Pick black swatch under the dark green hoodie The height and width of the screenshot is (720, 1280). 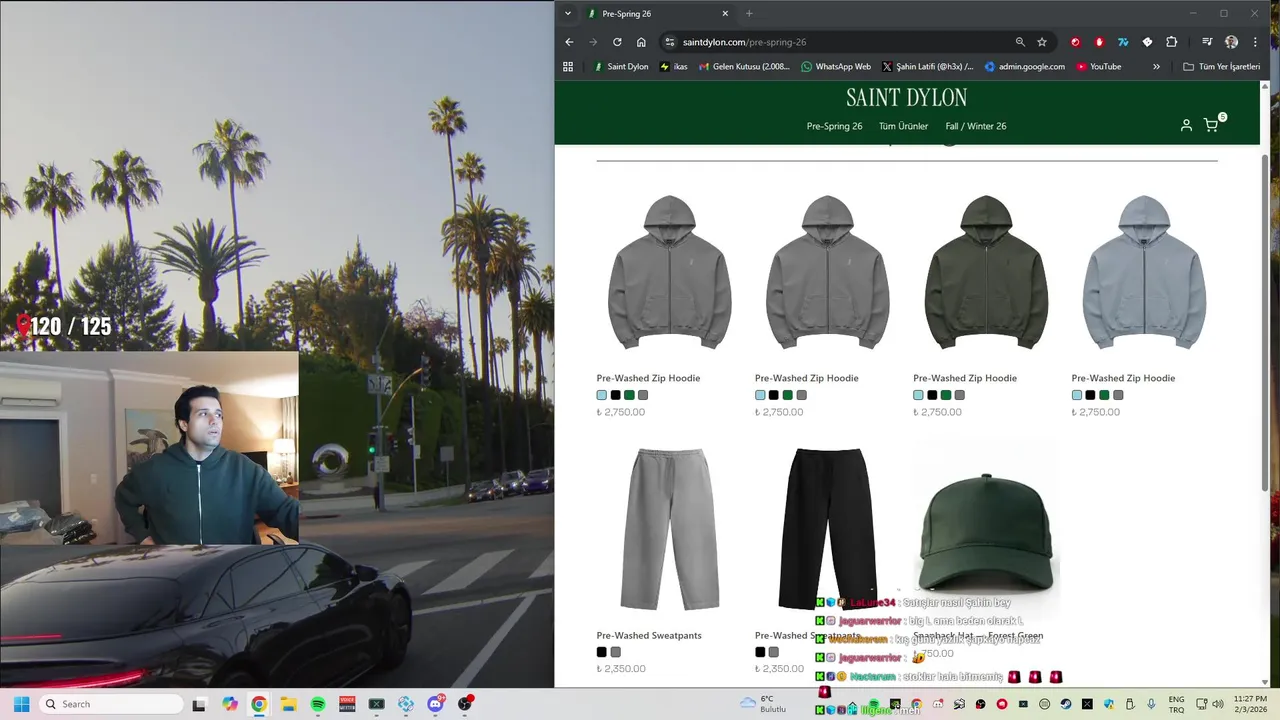tap(932, 395)
